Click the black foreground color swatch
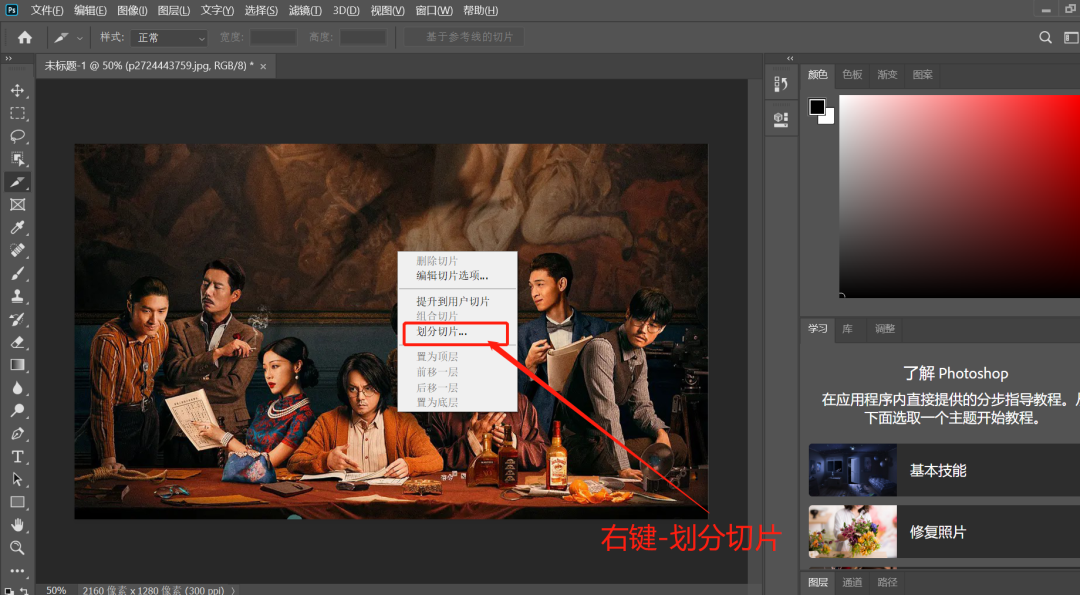 [x=817, y=107]
